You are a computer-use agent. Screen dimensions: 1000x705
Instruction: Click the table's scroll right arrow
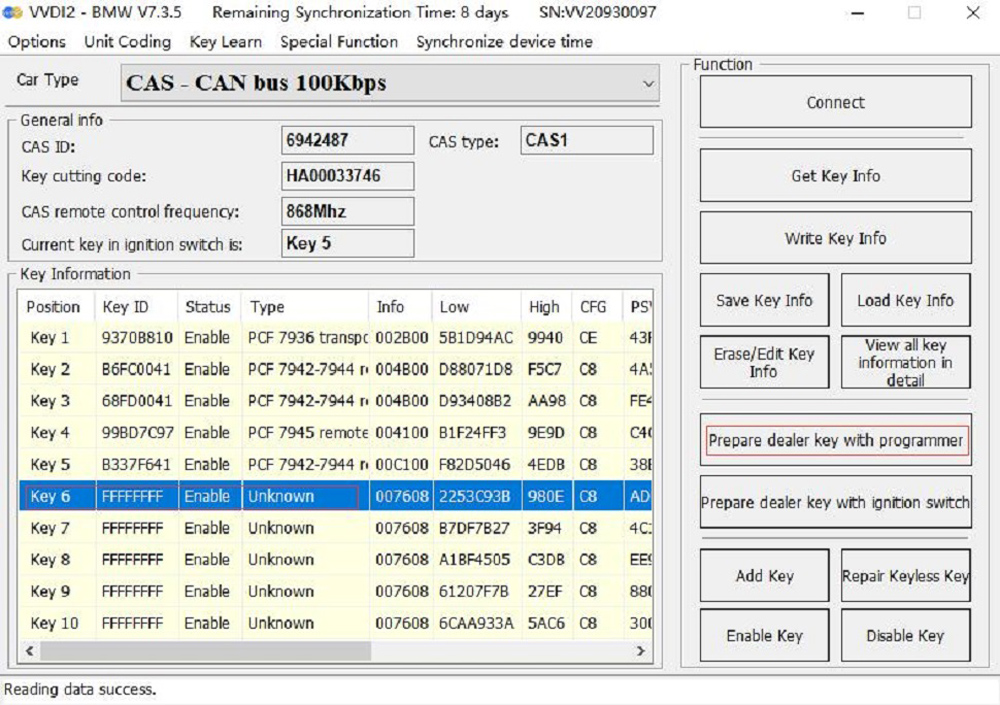click(x=641, y=651)
